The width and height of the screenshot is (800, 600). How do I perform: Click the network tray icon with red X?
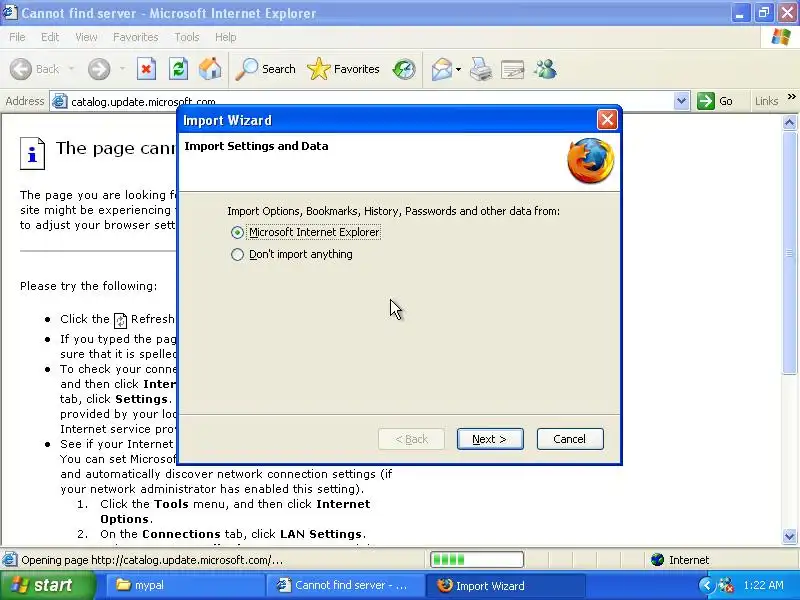[726, 585]
